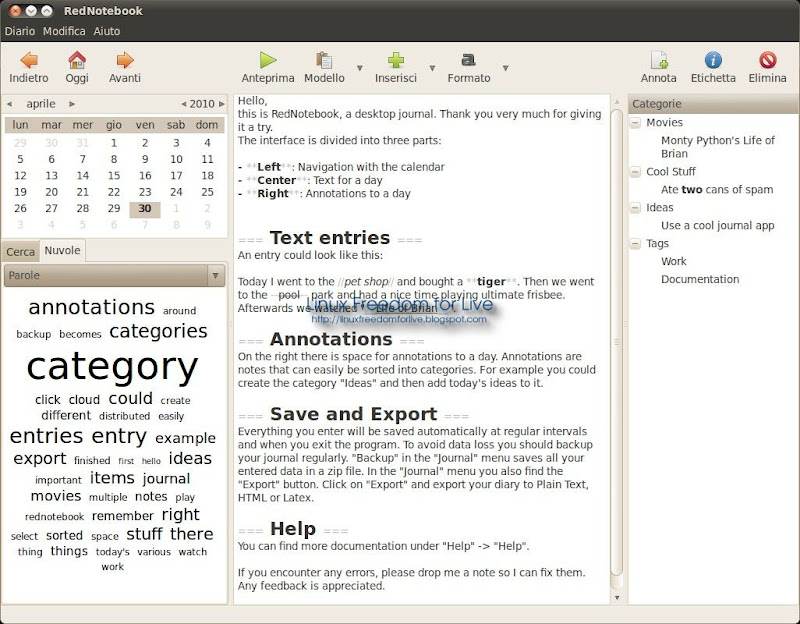Viewport: 800px width, 624px height.
Task: Click the scrollbar up arrow
Action: pos(617,101)
